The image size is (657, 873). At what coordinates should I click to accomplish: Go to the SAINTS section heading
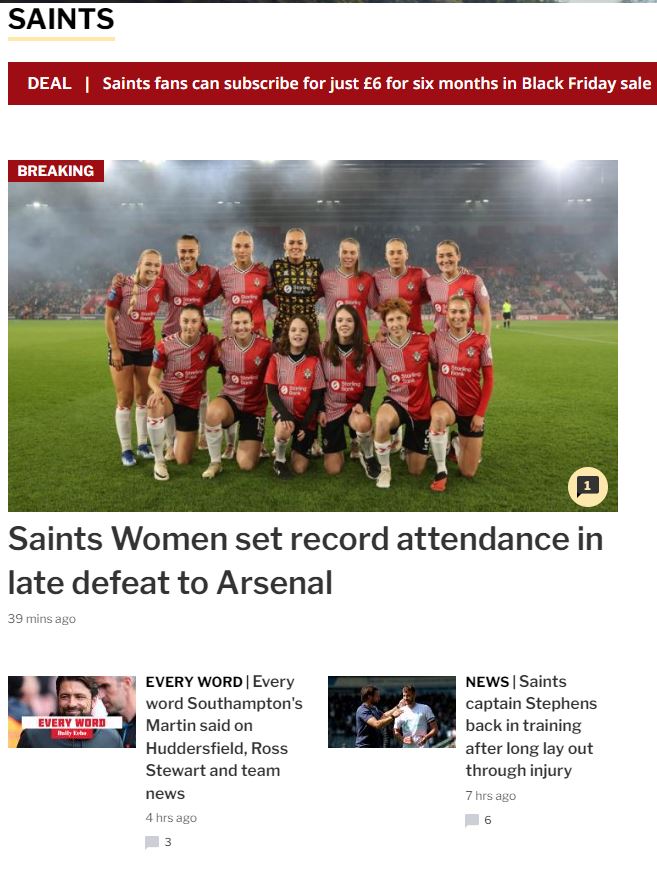(61, 19)
